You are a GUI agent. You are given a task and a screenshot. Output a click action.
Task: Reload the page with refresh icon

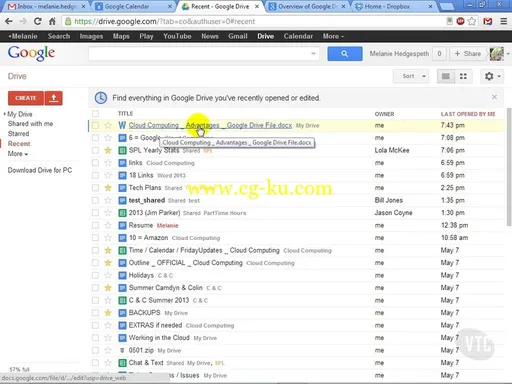[x=38, y=21]
